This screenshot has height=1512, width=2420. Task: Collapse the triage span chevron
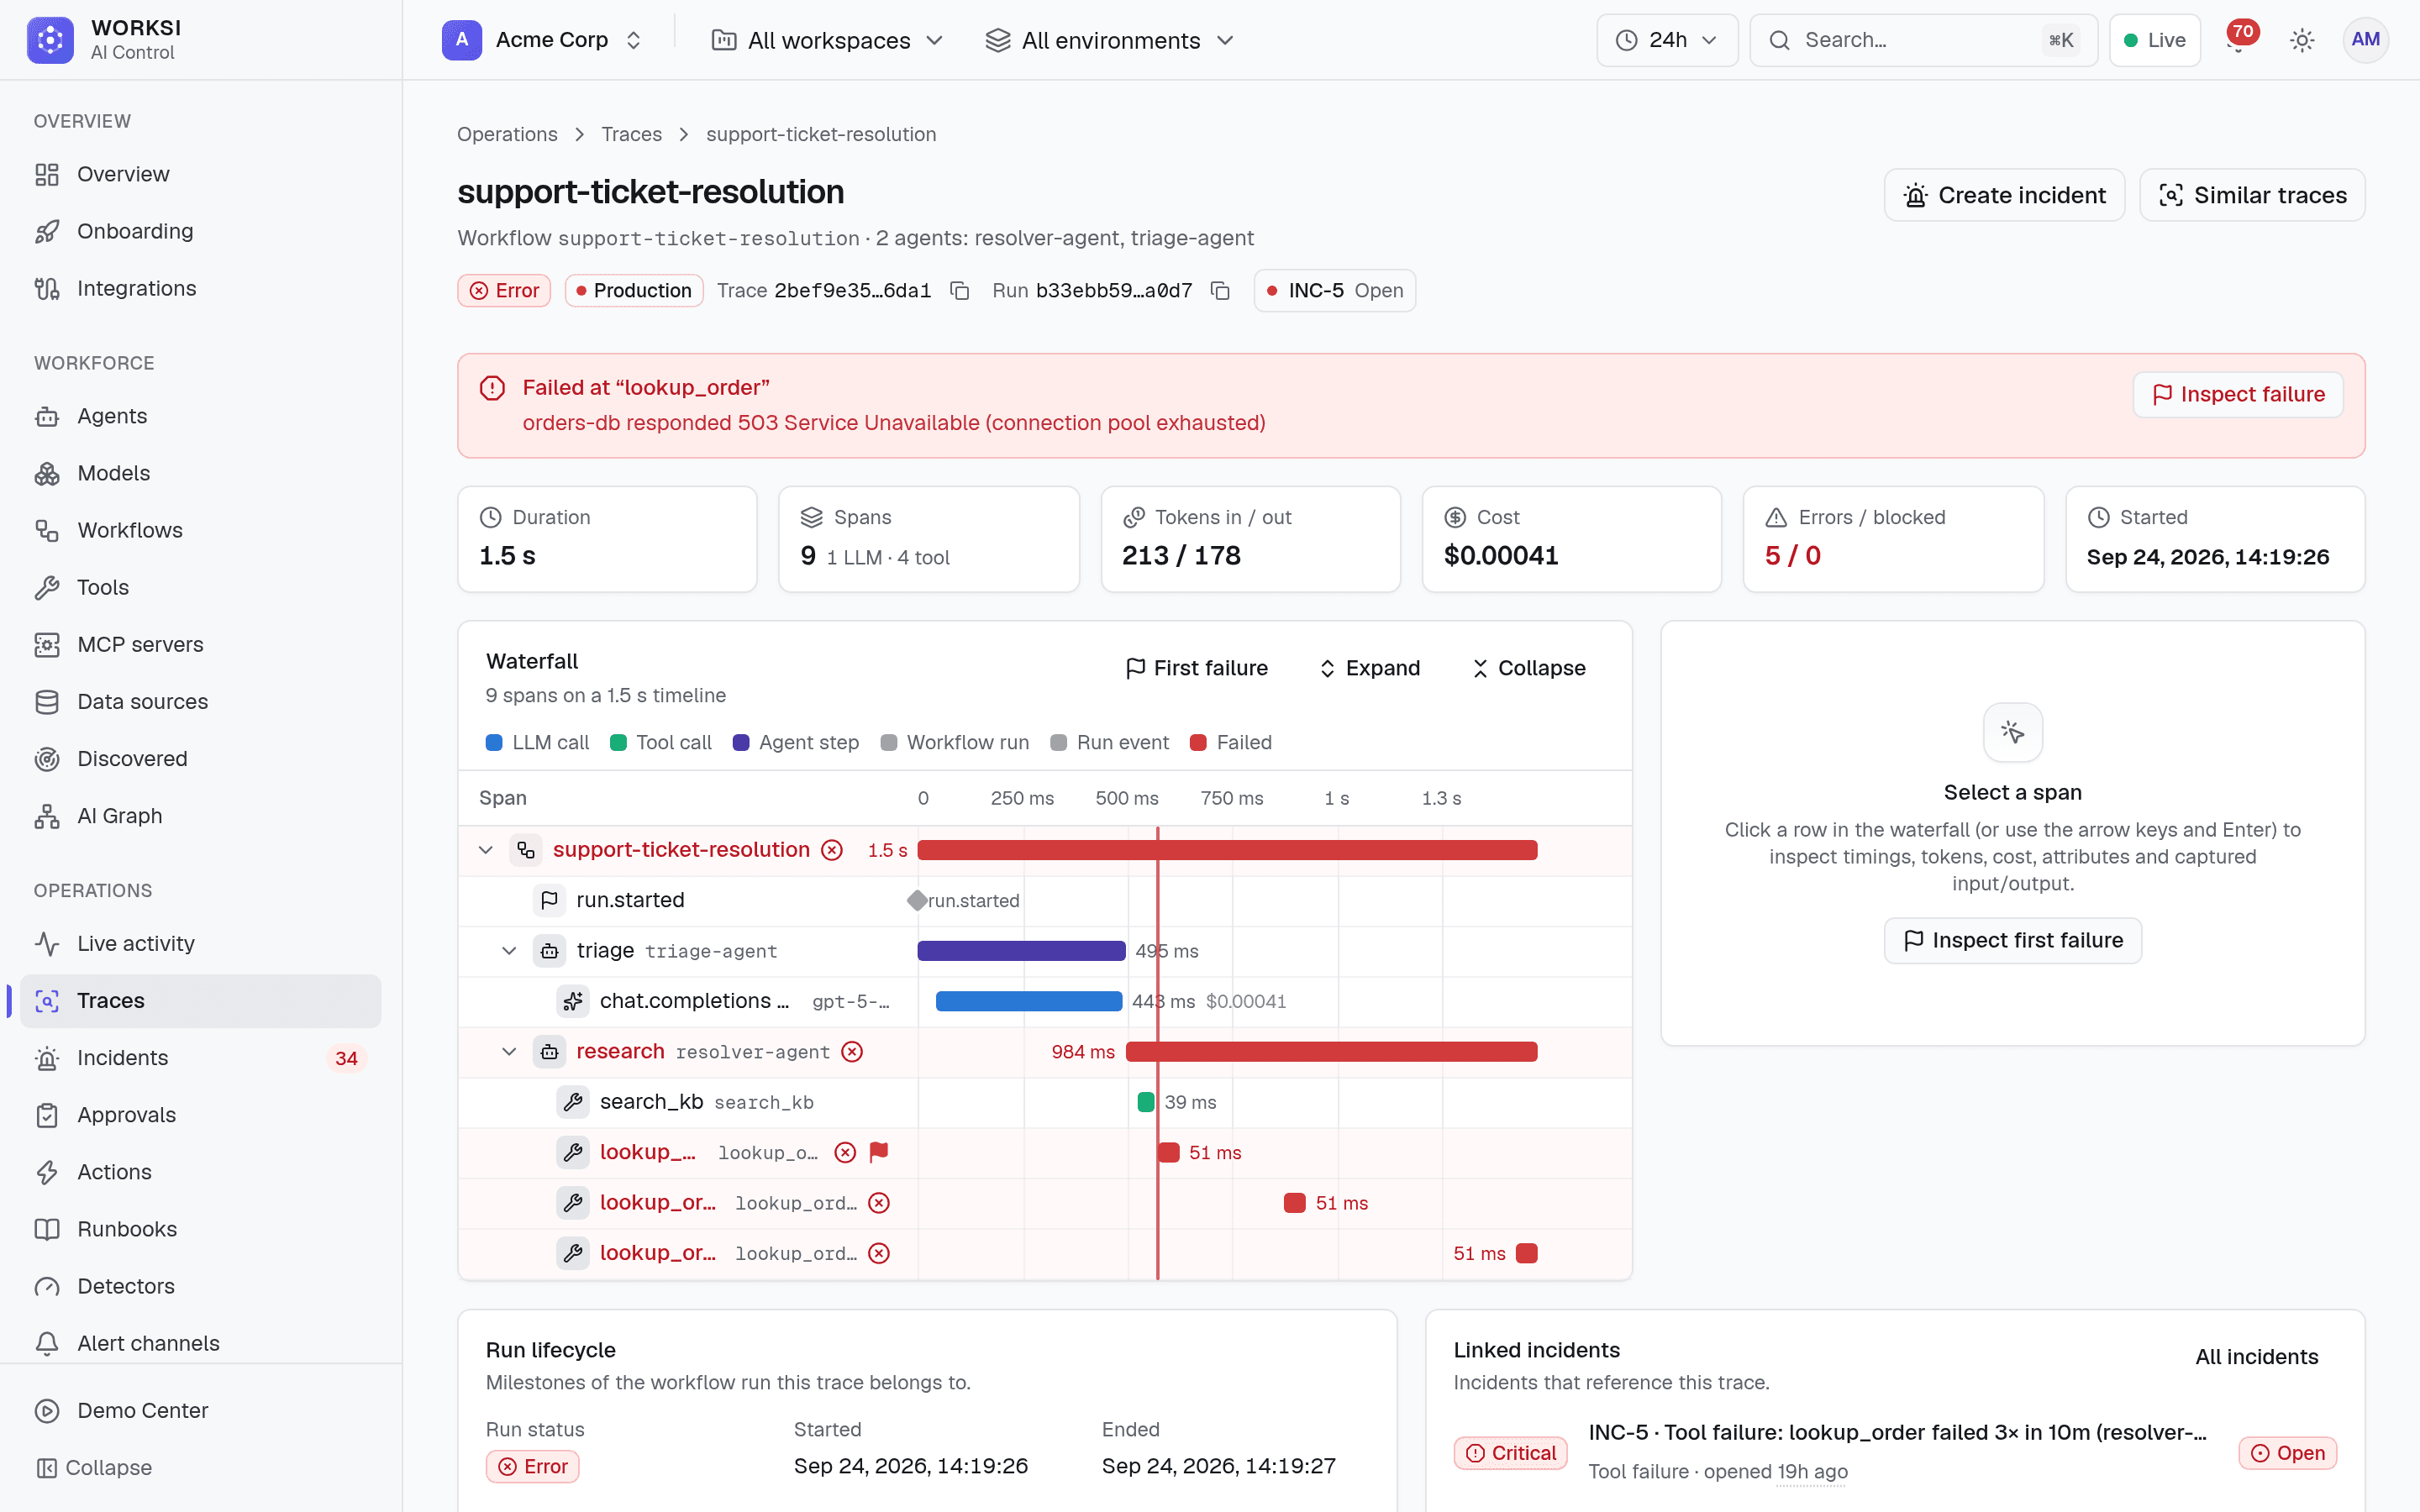pyautogui.click(x=509, y=951)
